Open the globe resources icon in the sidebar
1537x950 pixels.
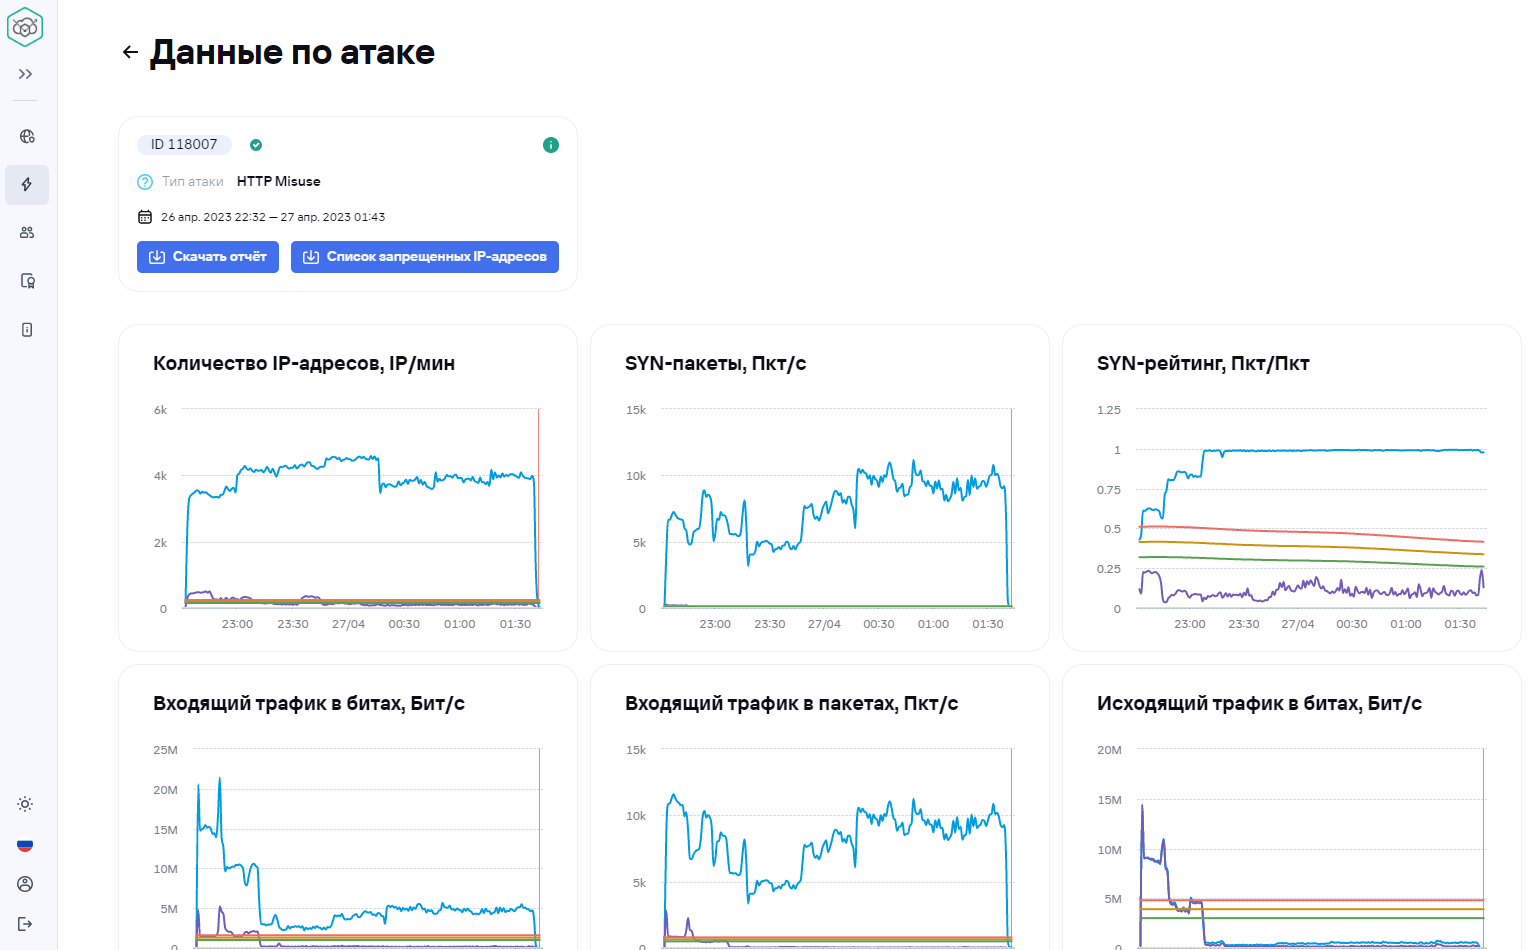point(27,136)
